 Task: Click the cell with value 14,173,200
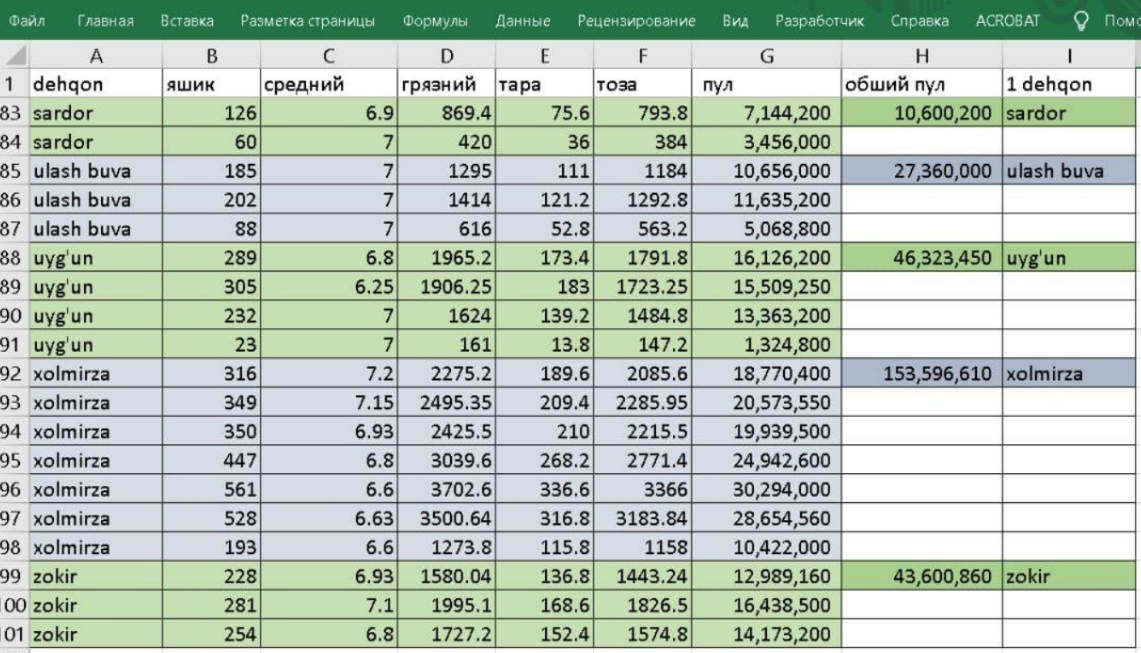coord(766,634)
